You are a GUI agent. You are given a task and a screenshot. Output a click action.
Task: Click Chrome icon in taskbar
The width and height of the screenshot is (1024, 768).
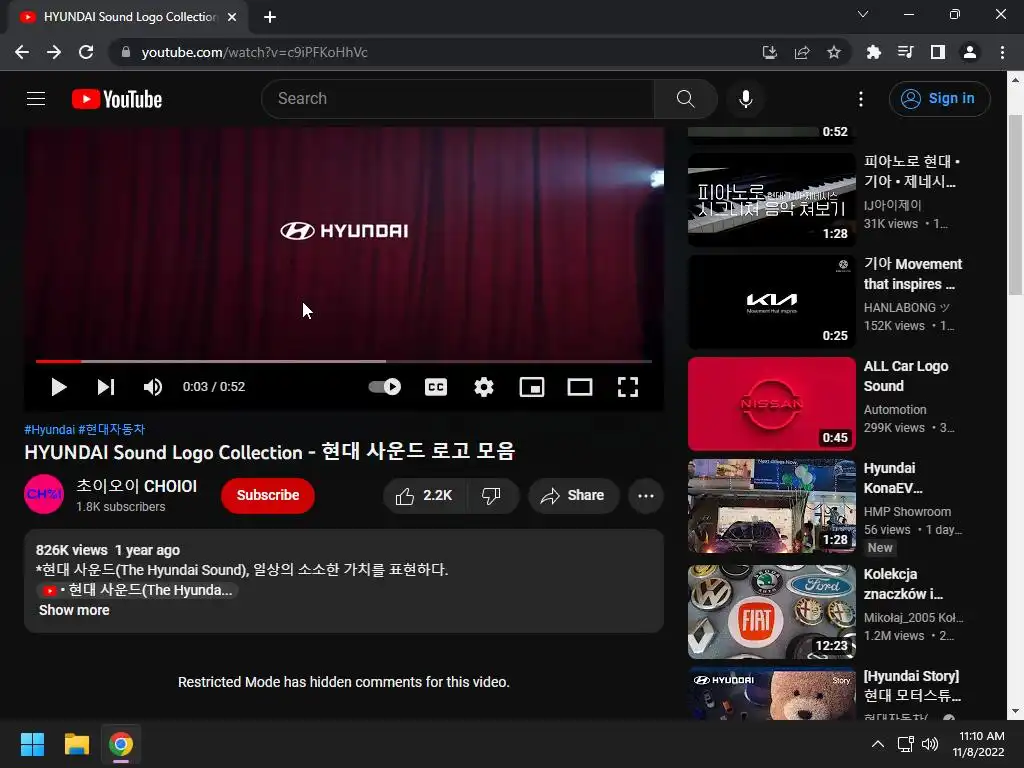coord(121,744)
